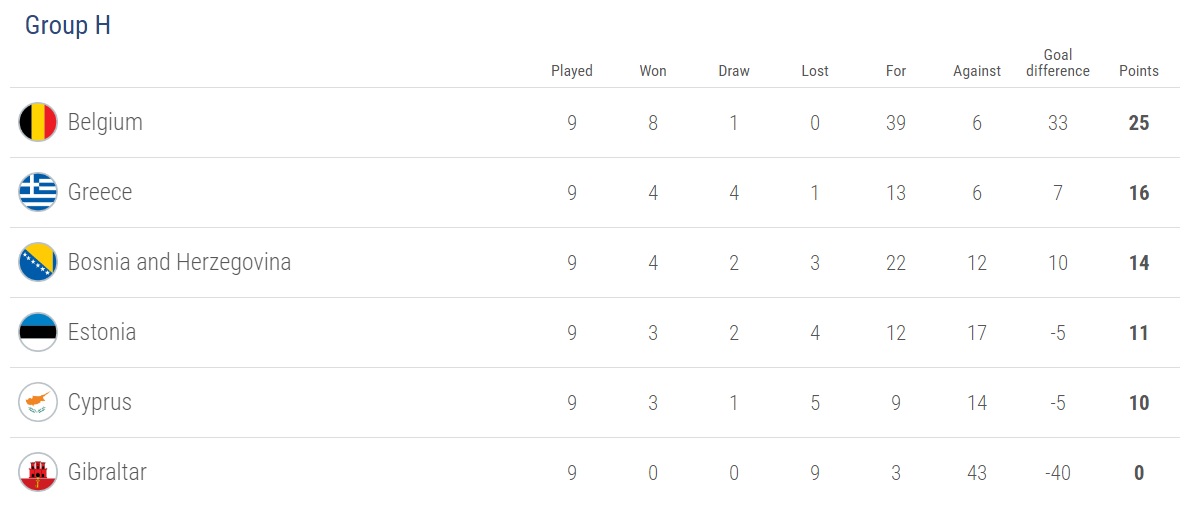Screen dimensions: 1186x510
Task: Select the Bosnia and Herzegovina team name
Action: tap(179, 262)
